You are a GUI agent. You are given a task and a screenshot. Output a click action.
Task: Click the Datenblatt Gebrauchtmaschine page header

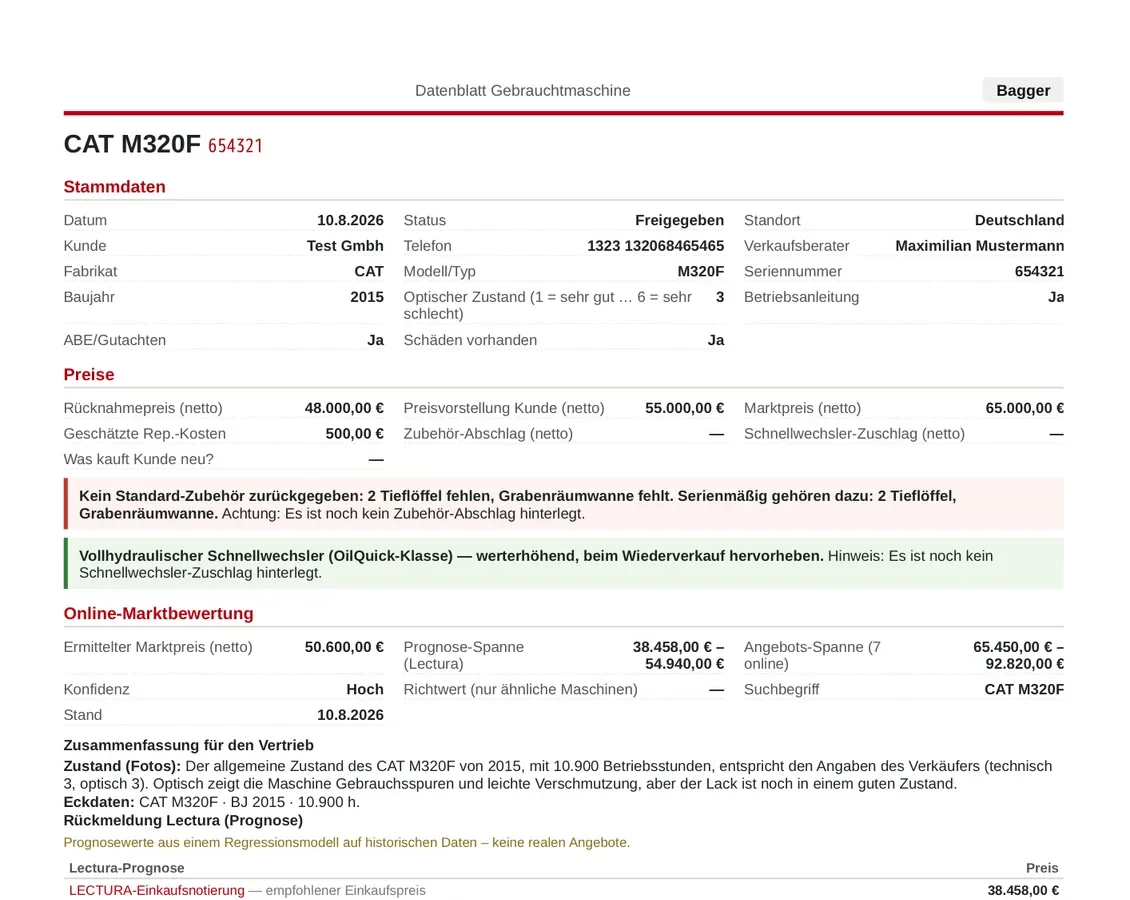pyautogui.click(x=522, y=91)
